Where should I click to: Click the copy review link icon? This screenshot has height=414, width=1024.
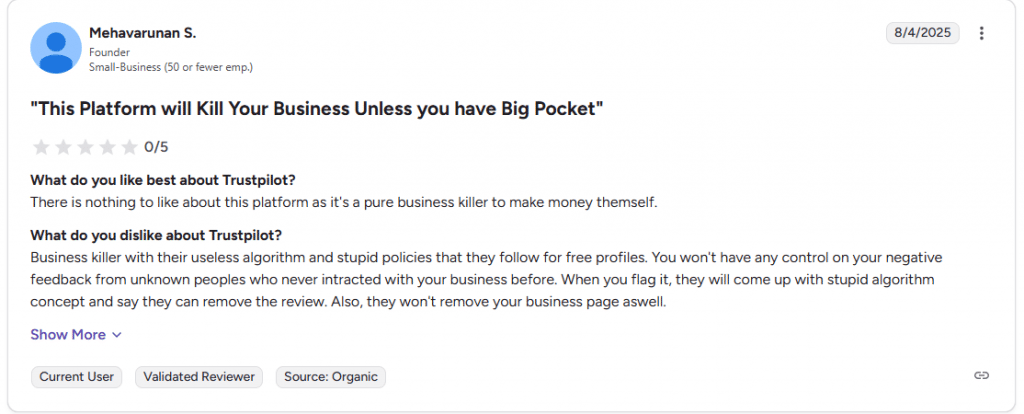click(x=981, y=376)
